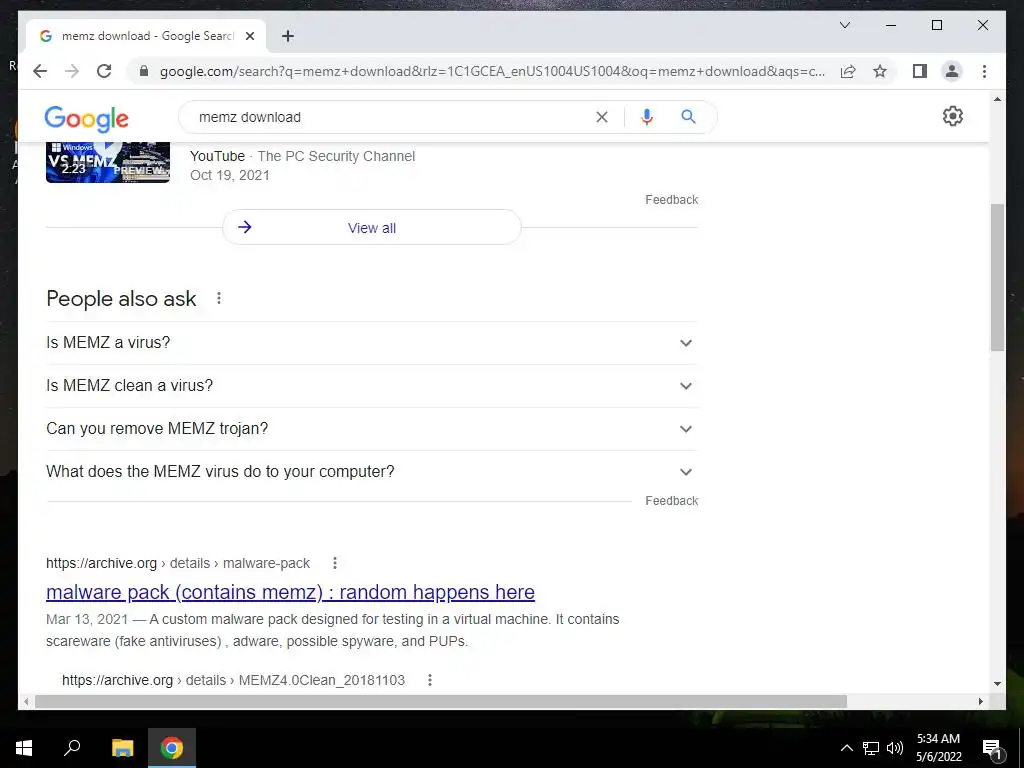Open network status tray icon
Screen dimensions: 1024x768
coord(871,748)
